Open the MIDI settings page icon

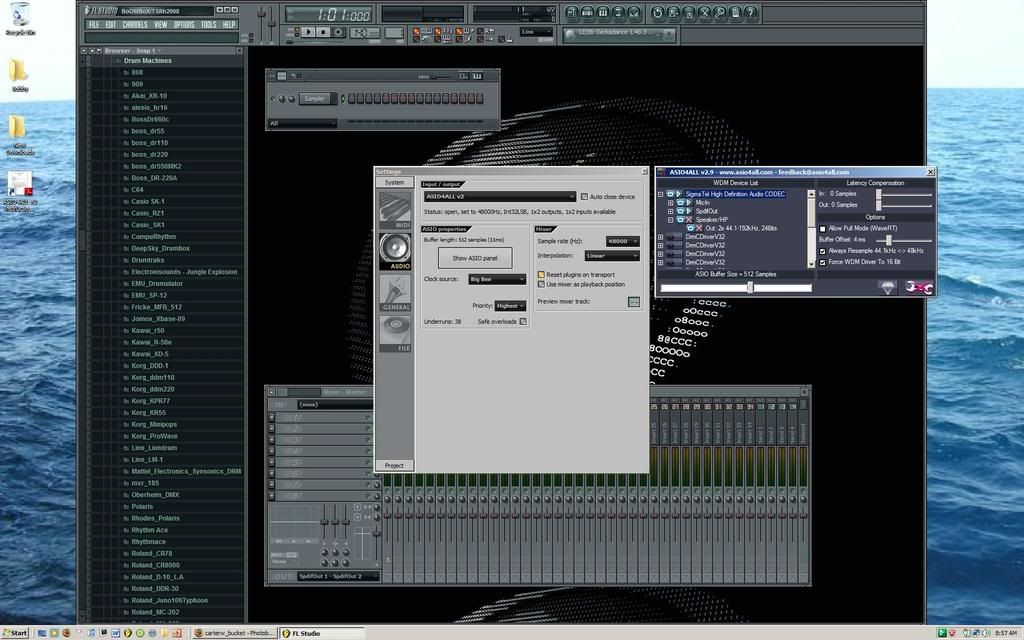395,210
